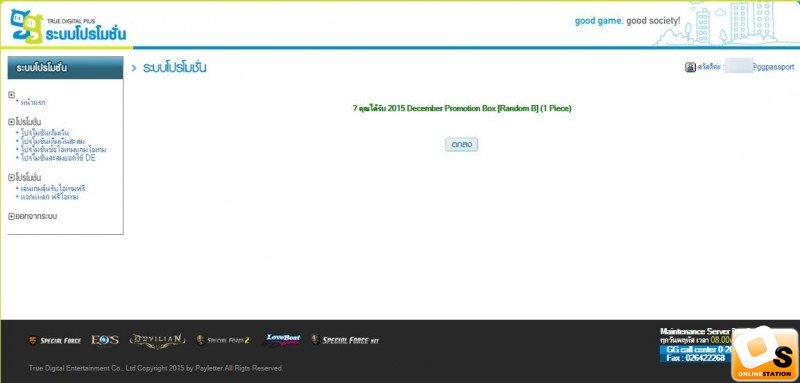Open the หน้าแรก home link

(33, 103)
